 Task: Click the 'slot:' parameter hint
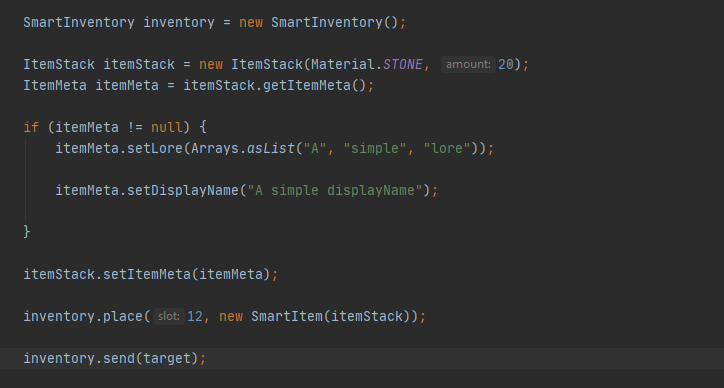coord(169,316)
